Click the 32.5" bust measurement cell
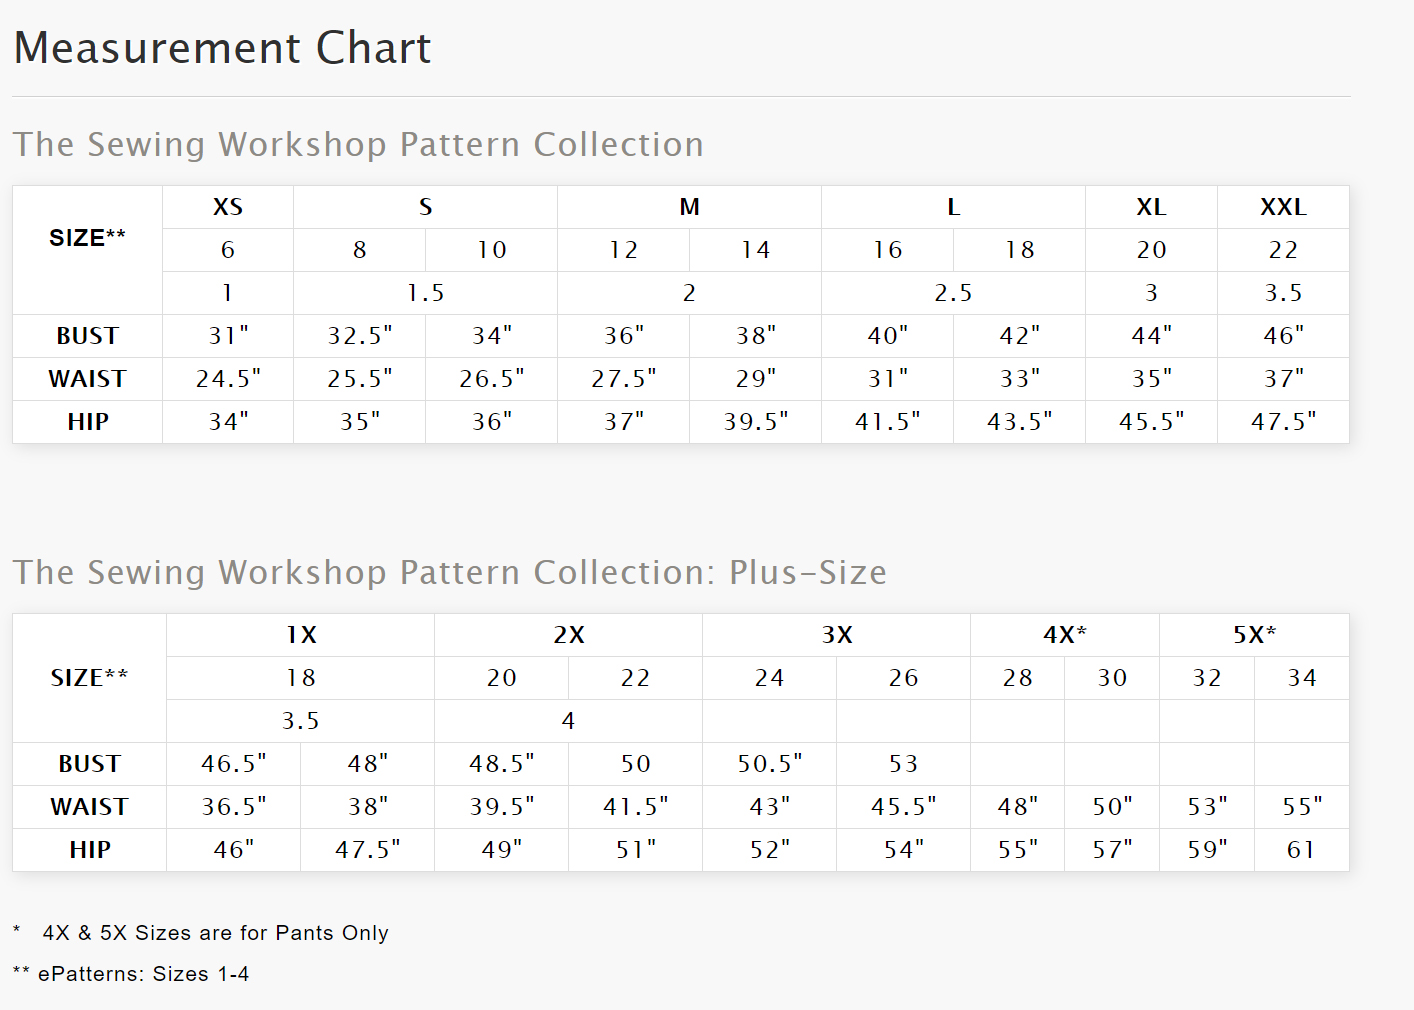The image size is (1414, 1010). pyautogui.click(x=360, y=336)
